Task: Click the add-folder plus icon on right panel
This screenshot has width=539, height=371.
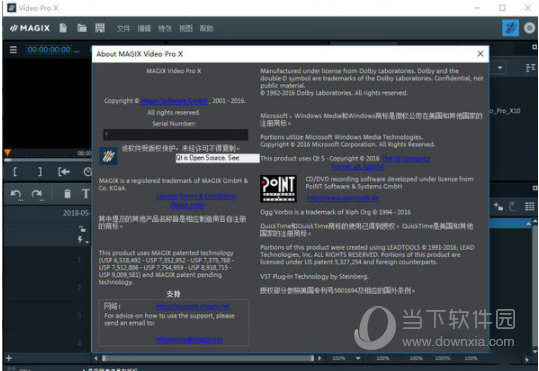Action: click(x=498, y=206)
